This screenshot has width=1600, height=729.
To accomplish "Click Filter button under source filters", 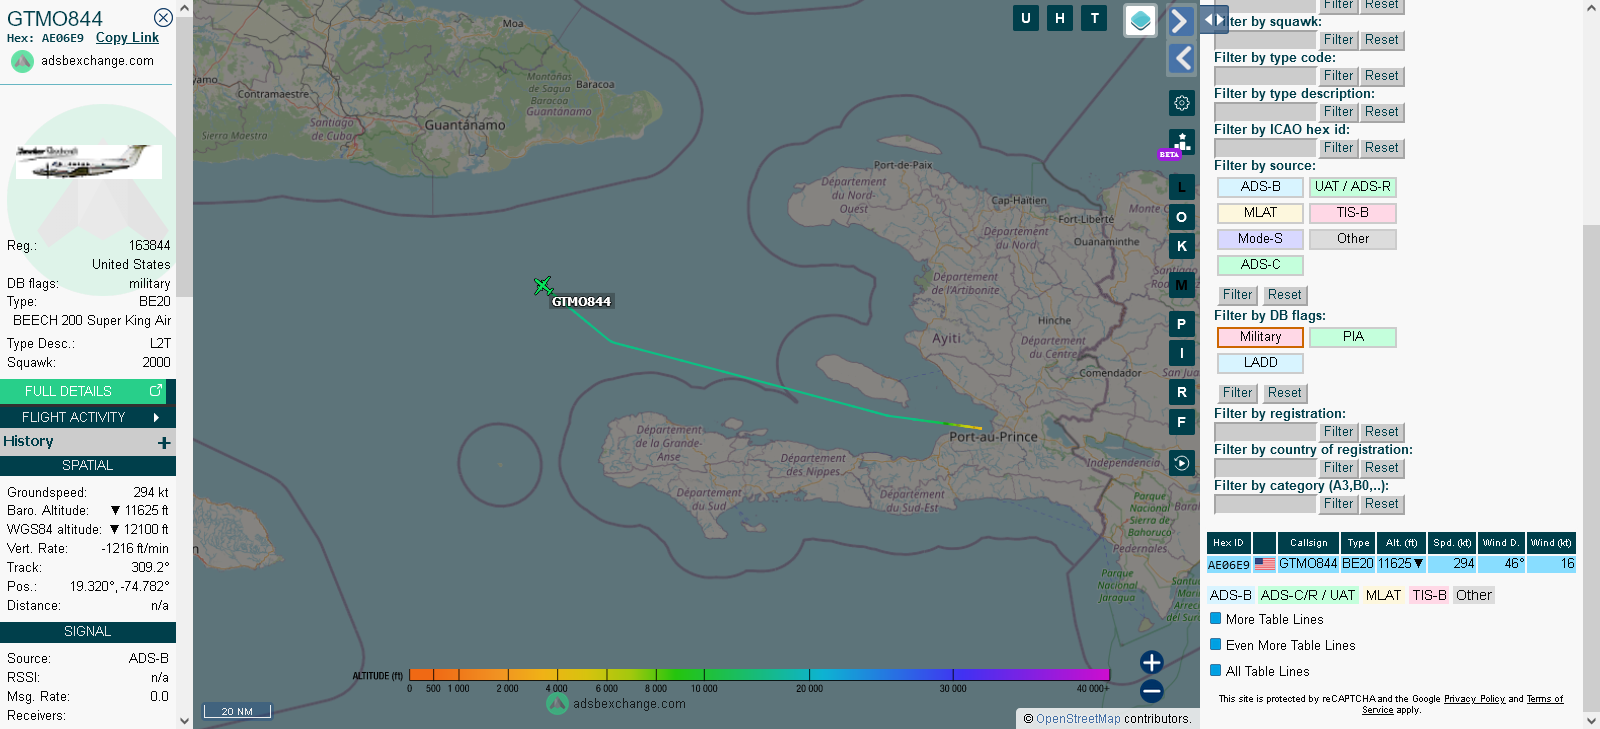I will point(1237,295).
